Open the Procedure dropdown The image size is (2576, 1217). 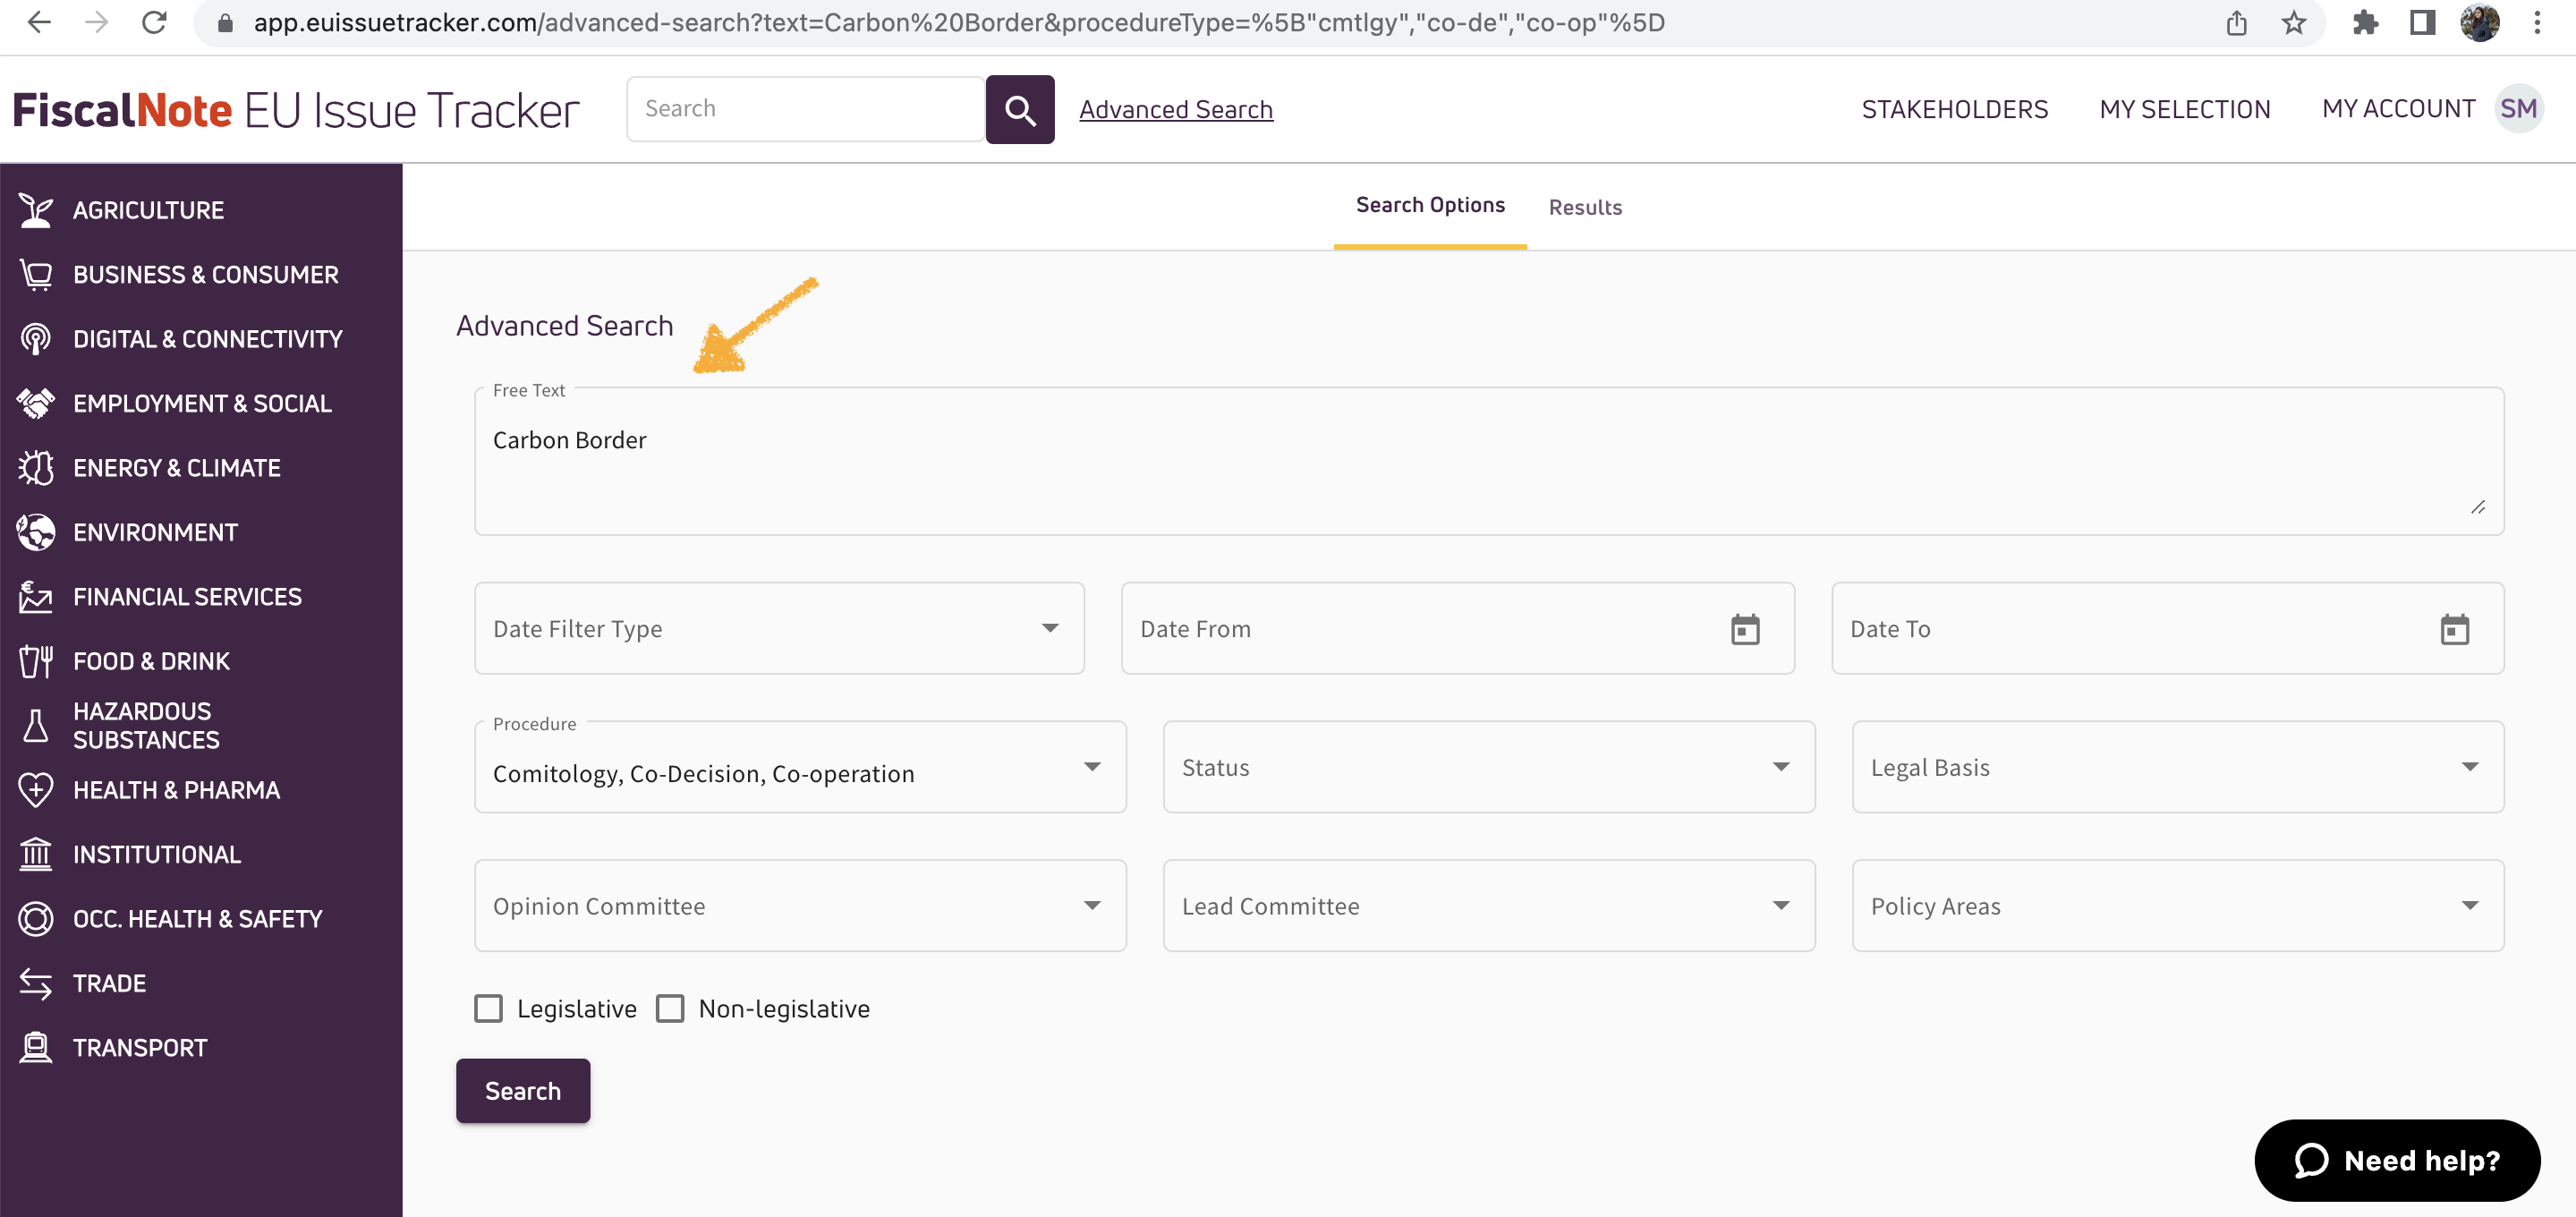click(x=800, y=767)
